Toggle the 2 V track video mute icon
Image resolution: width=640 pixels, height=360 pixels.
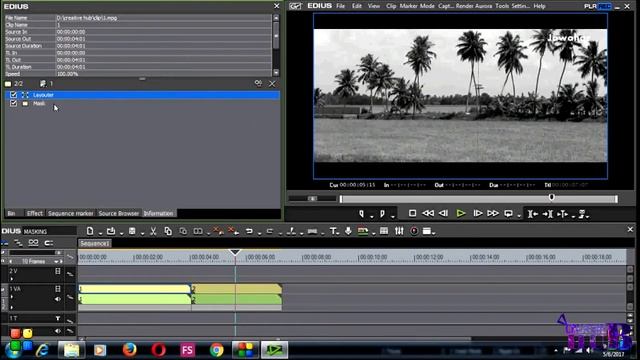(58, 271)
